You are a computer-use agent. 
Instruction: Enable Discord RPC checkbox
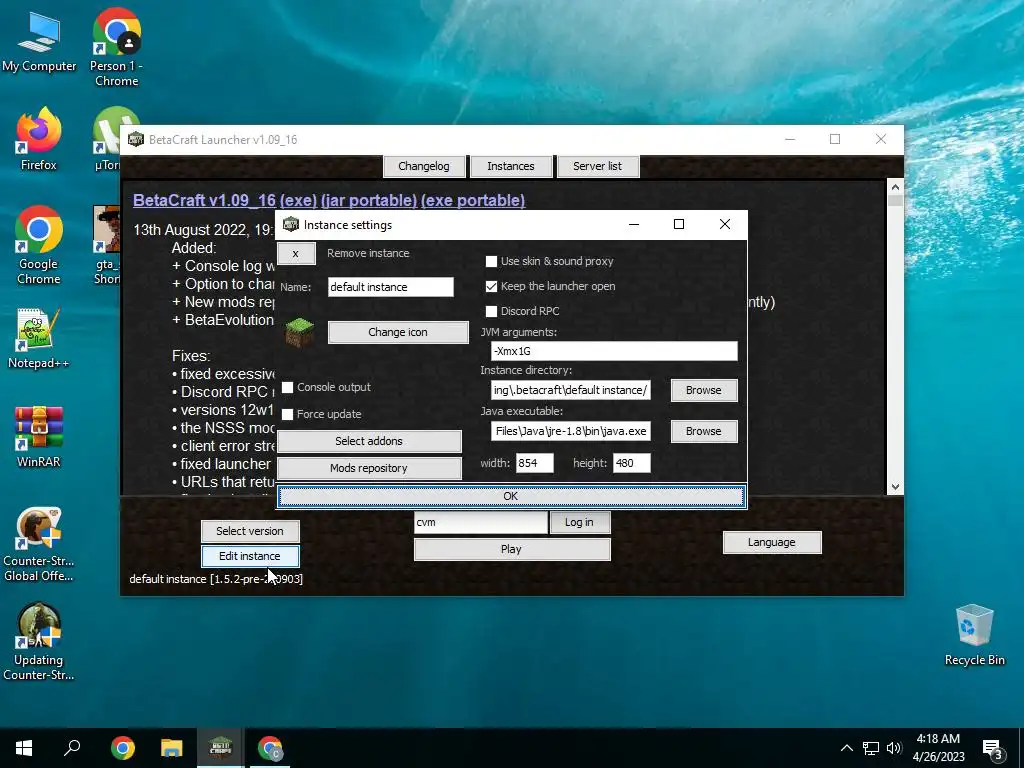[491, 311]
